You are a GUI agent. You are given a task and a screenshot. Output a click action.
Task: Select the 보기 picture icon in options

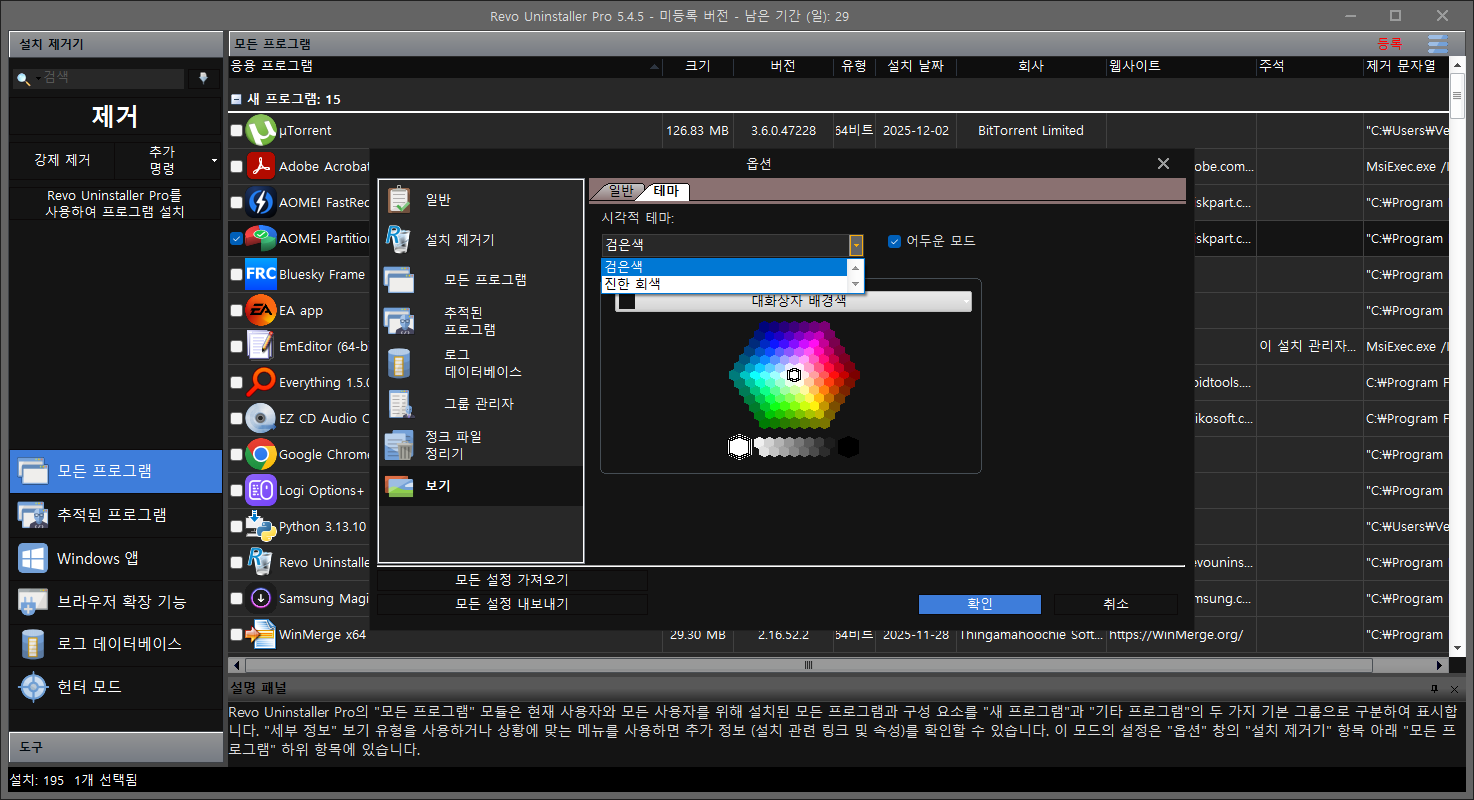[399, 486]
